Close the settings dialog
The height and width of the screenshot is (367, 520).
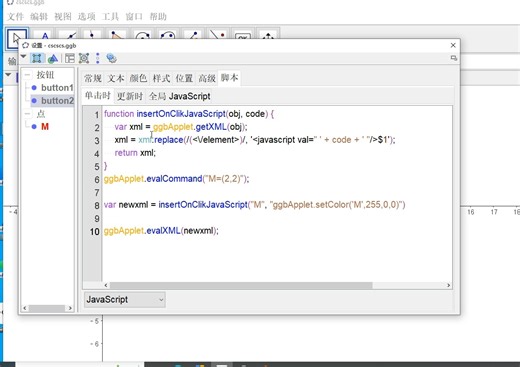[453, 45]
